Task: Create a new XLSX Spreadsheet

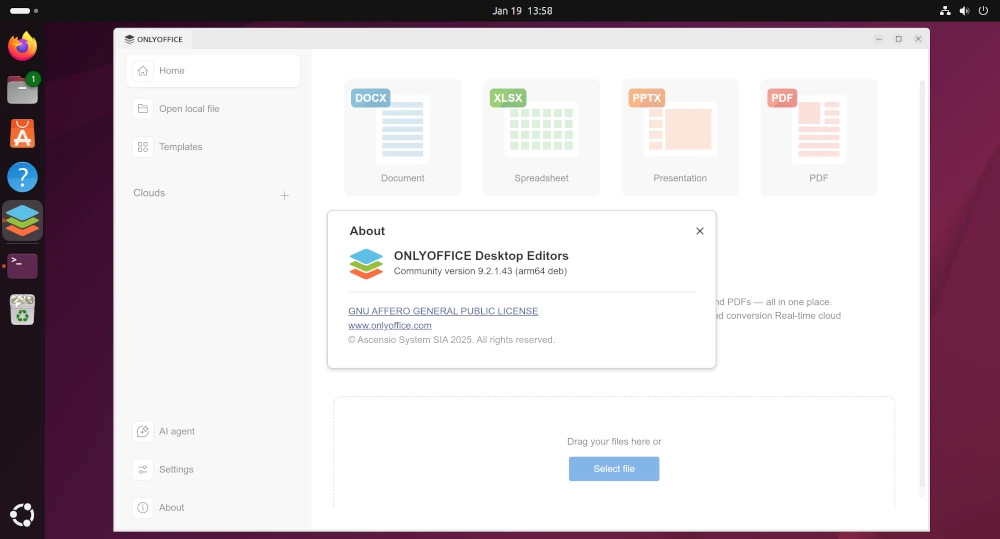Action: [x=541, y=137]
